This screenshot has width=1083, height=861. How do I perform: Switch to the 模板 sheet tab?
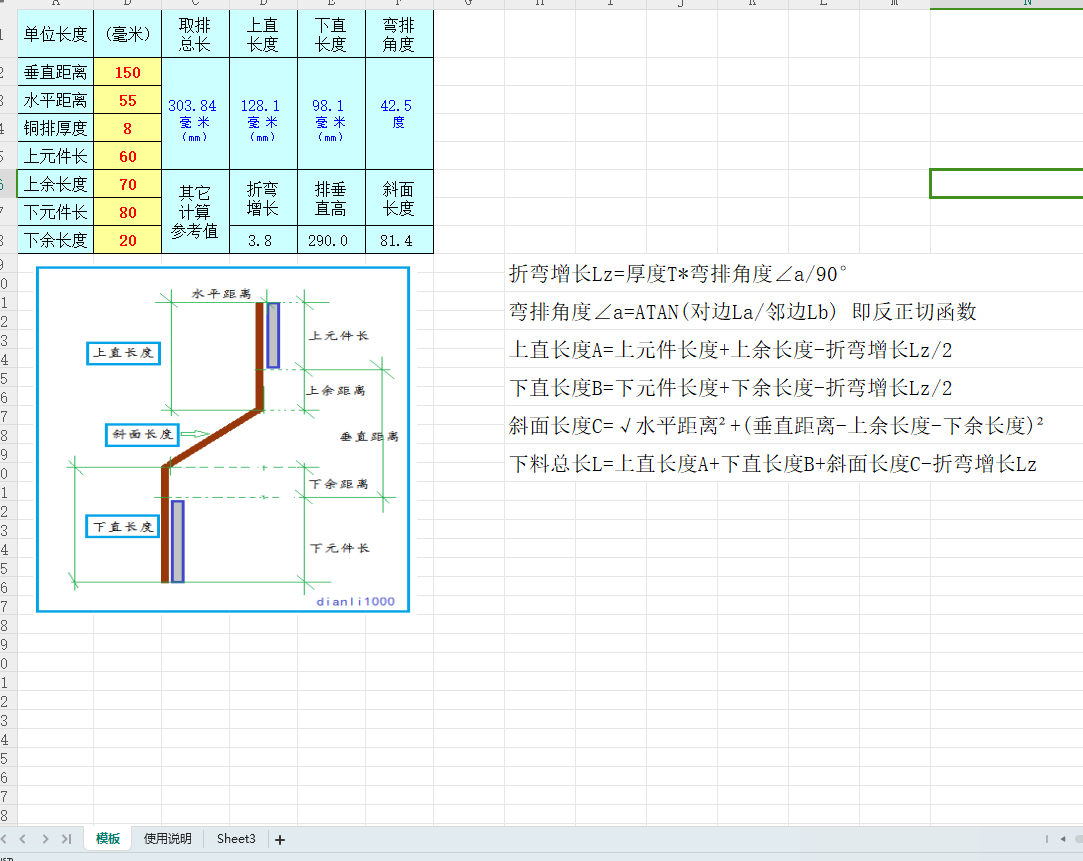click(108, 838)
